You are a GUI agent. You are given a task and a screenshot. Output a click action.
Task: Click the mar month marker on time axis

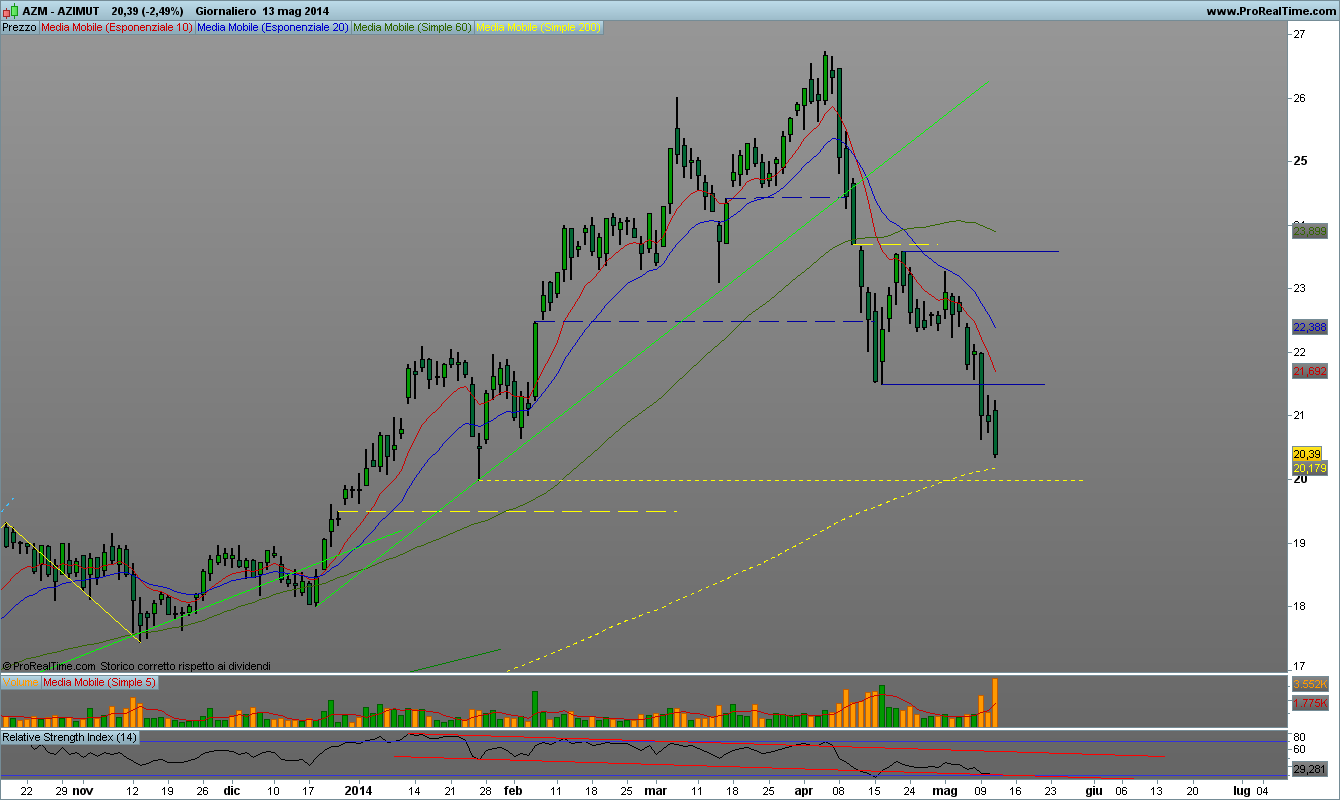pos(655,789)
